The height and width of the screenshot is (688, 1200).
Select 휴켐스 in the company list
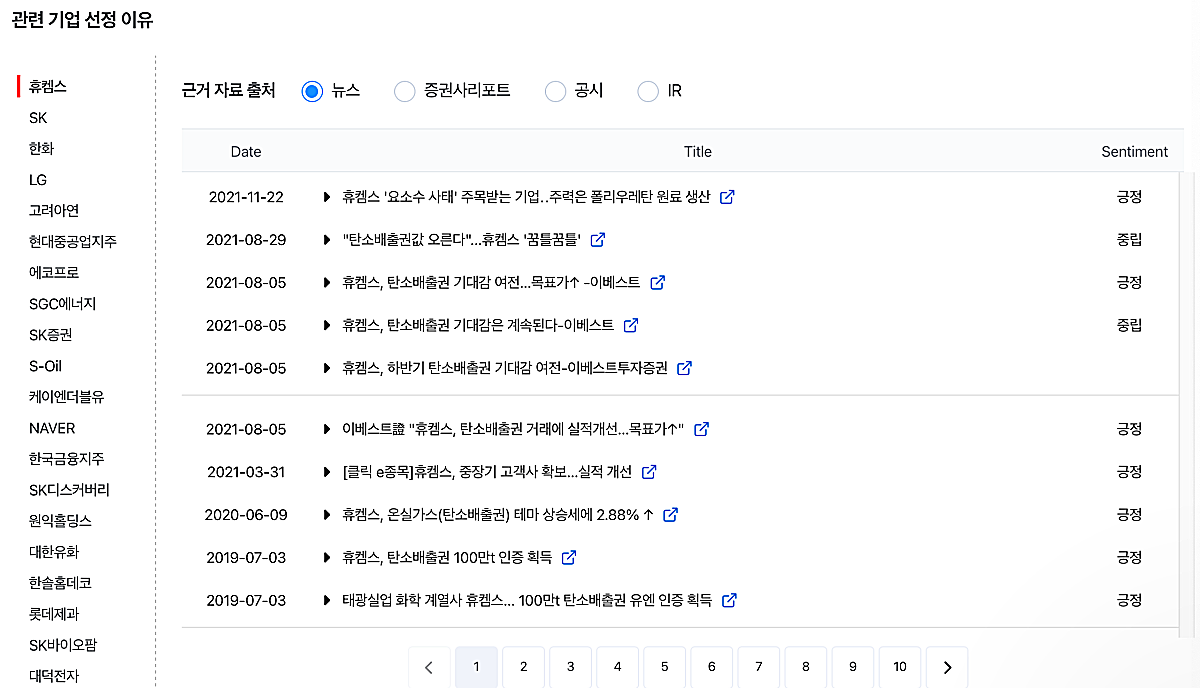(48, 87)
